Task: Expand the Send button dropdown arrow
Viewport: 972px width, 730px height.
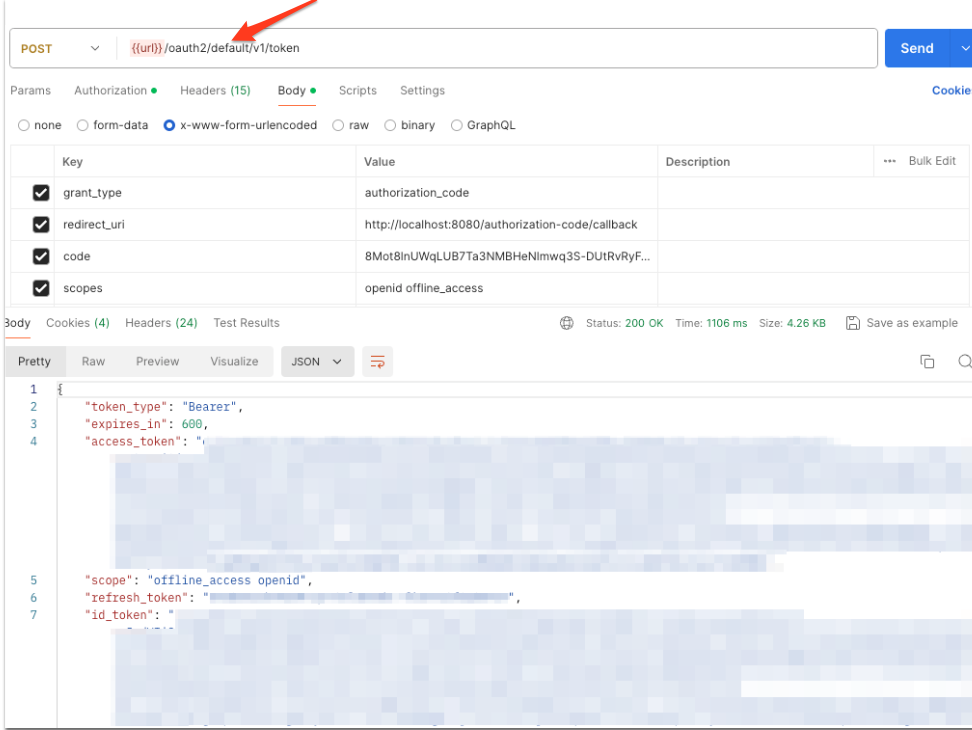Action: (x=962, y=48)
